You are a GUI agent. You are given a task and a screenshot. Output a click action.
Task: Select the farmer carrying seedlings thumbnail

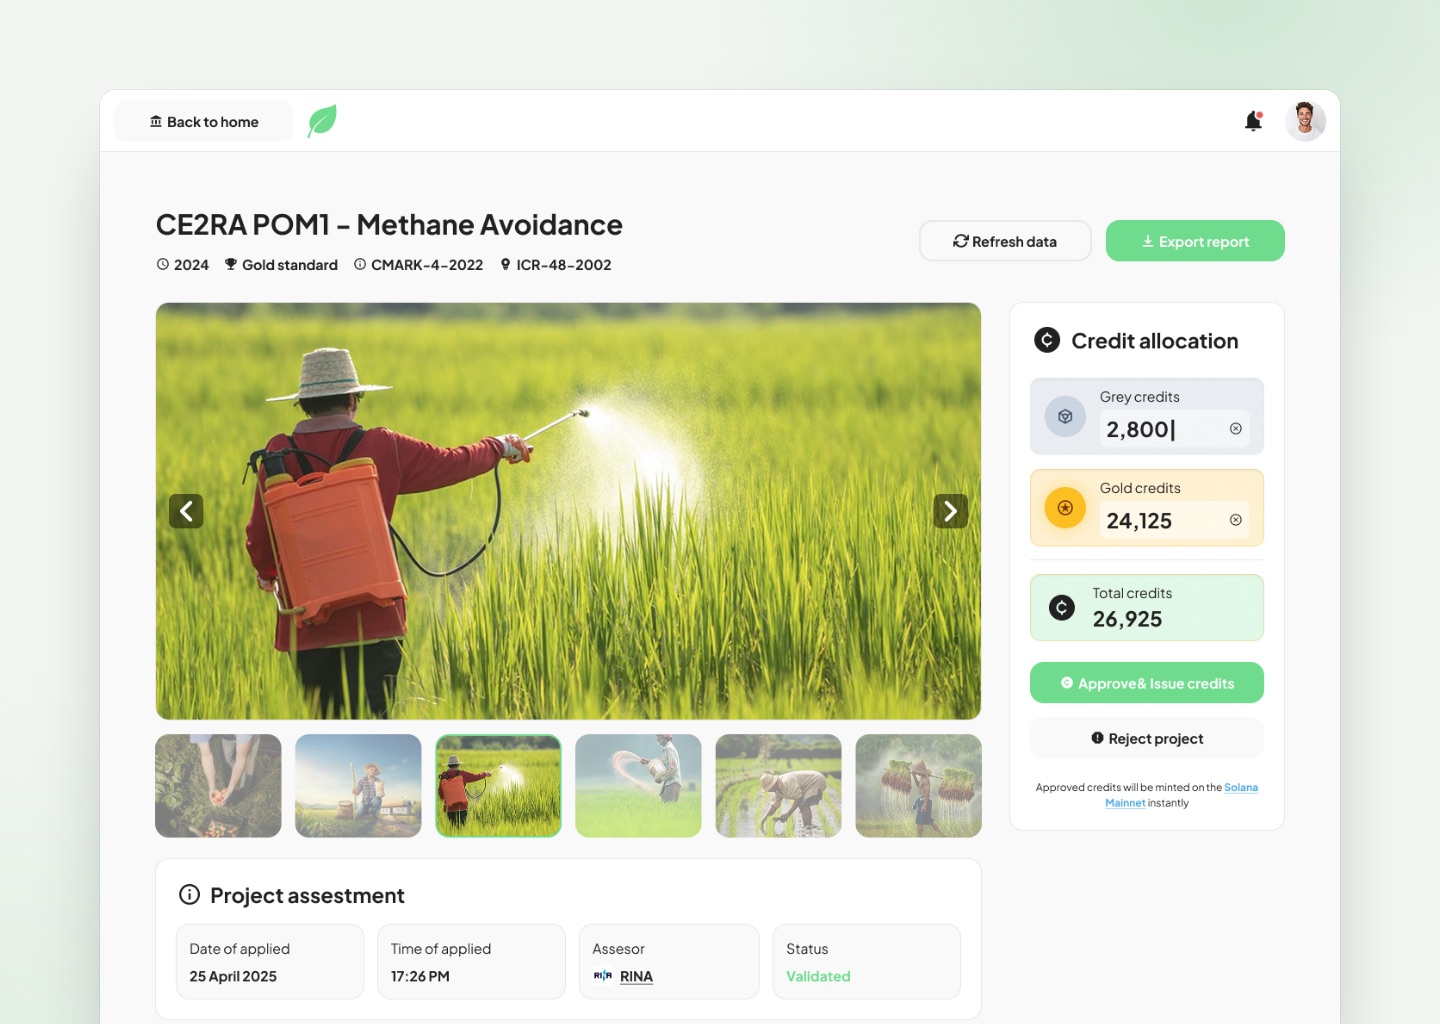pyautogui.click(x=918, y=786)
